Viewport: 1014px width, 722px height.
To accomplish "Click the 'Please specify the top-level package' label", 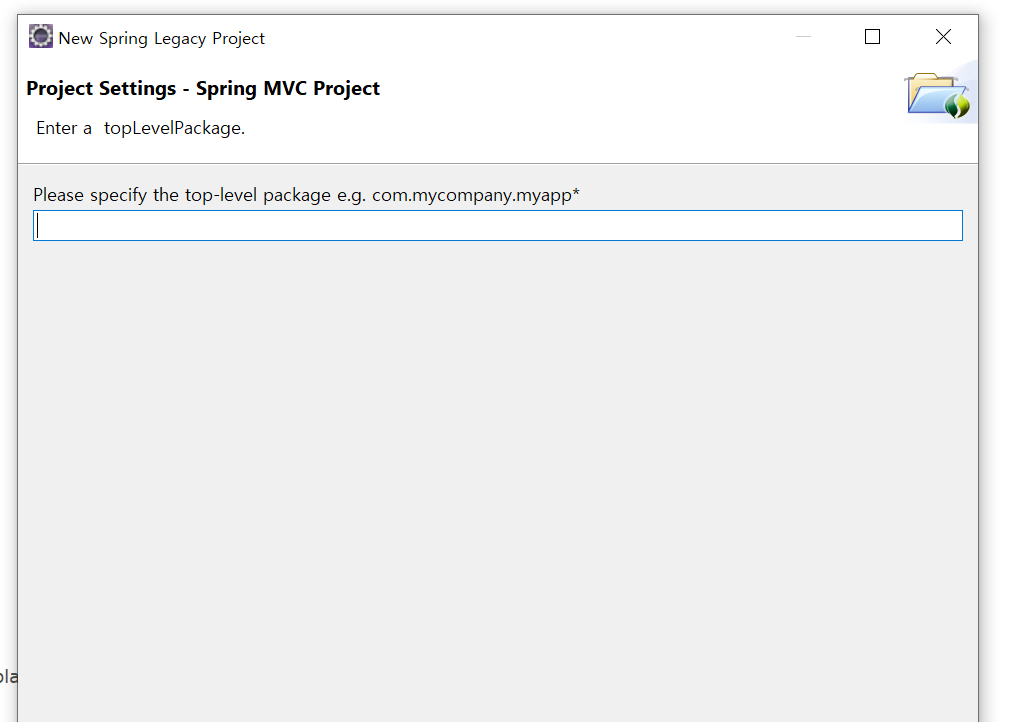I will pyautogui.click(x=307, y=195).
